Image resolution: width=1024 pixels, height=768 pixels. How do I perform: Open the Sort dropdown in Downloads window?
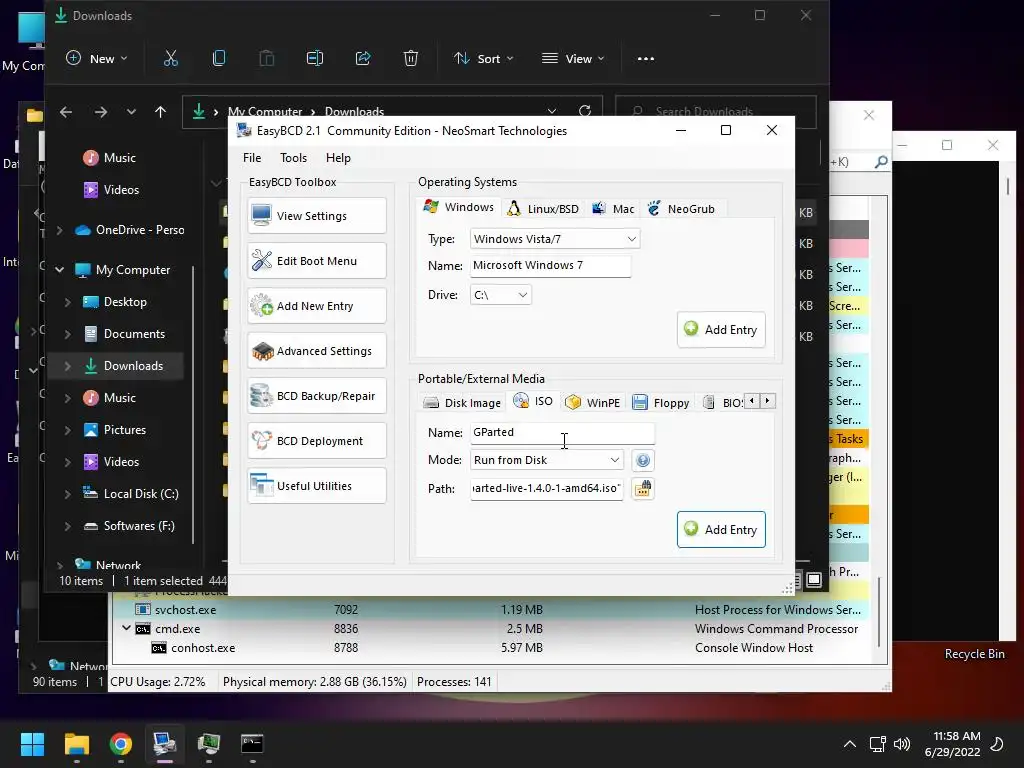[484, 59]
